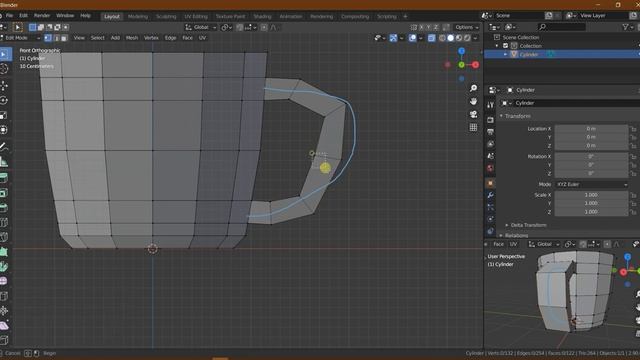Open the outliner filter dropdown
The image size is (640, 360).
[628, 27]
